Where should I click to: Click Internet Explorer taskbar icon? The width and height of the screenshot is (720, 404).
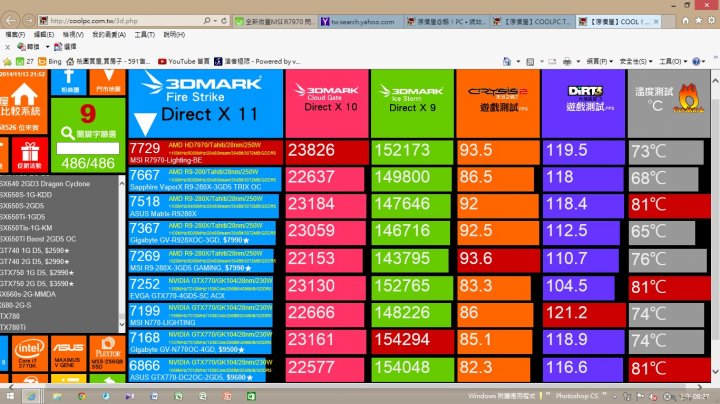(x=31, y=396)
